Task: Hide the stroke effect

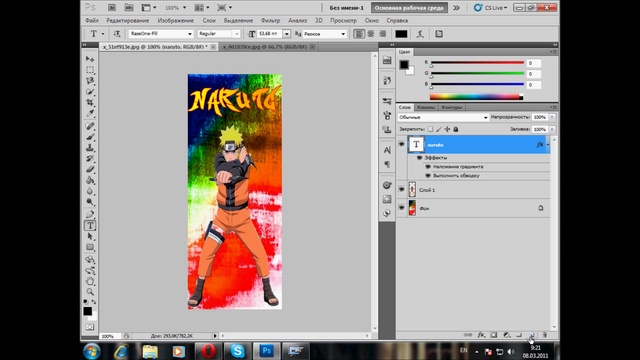Action: tap(428, 176)
